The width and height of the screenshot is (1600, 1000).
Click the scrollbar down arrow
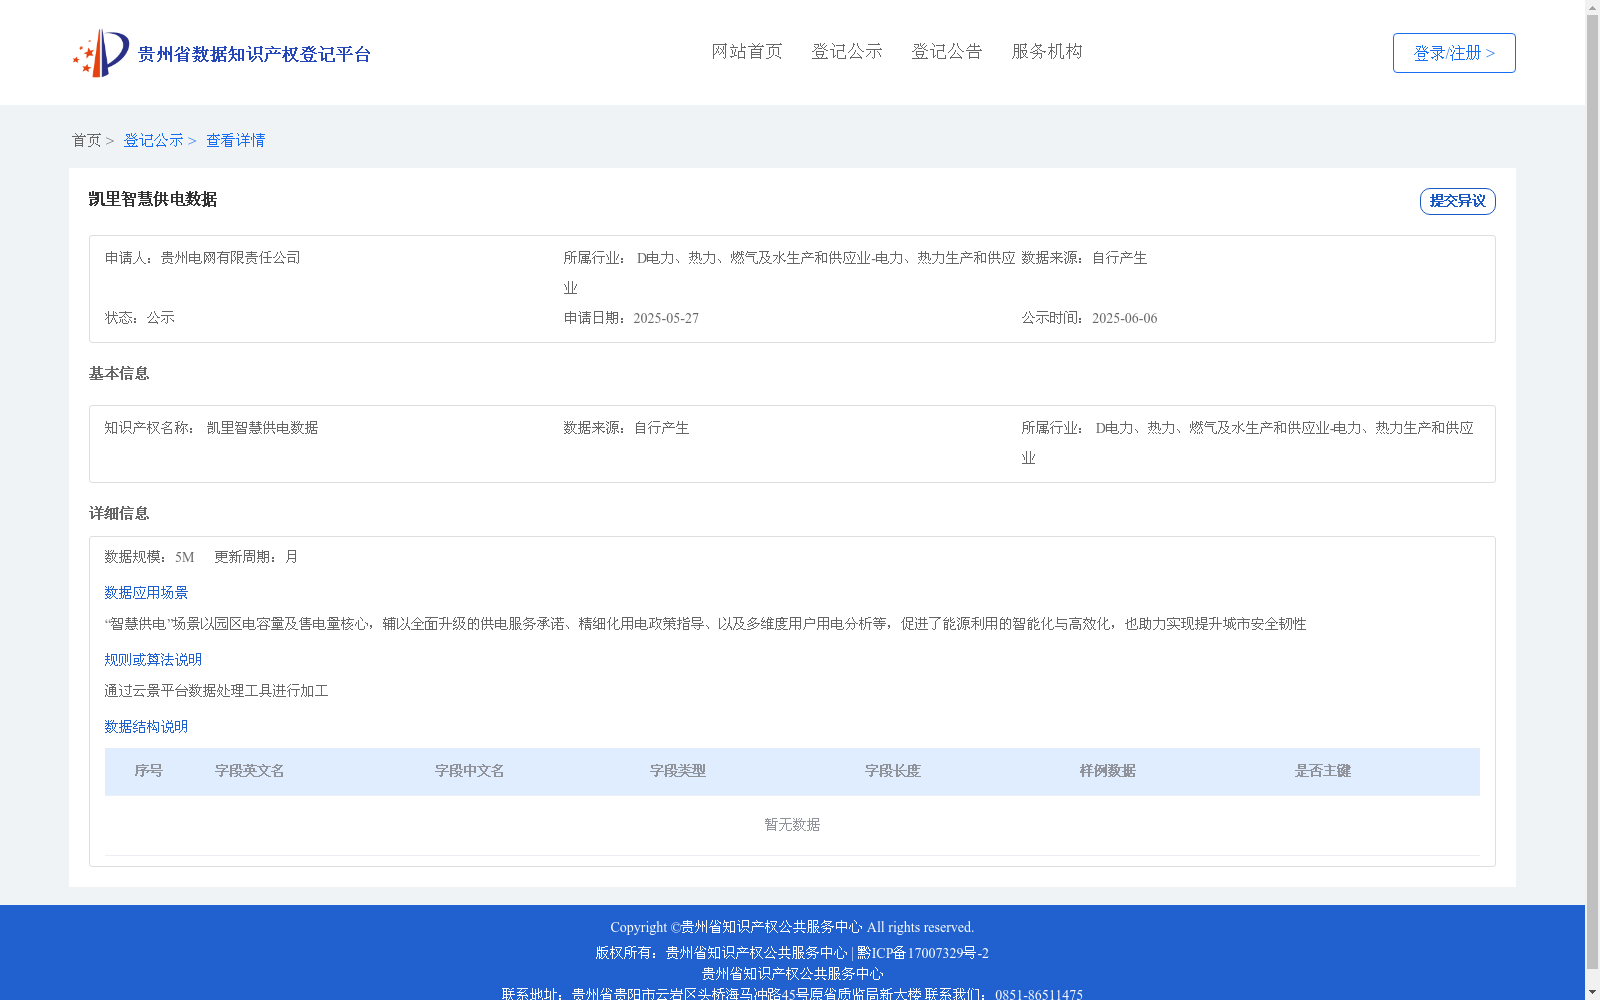pyautogui.click(x=1592, y=992)
